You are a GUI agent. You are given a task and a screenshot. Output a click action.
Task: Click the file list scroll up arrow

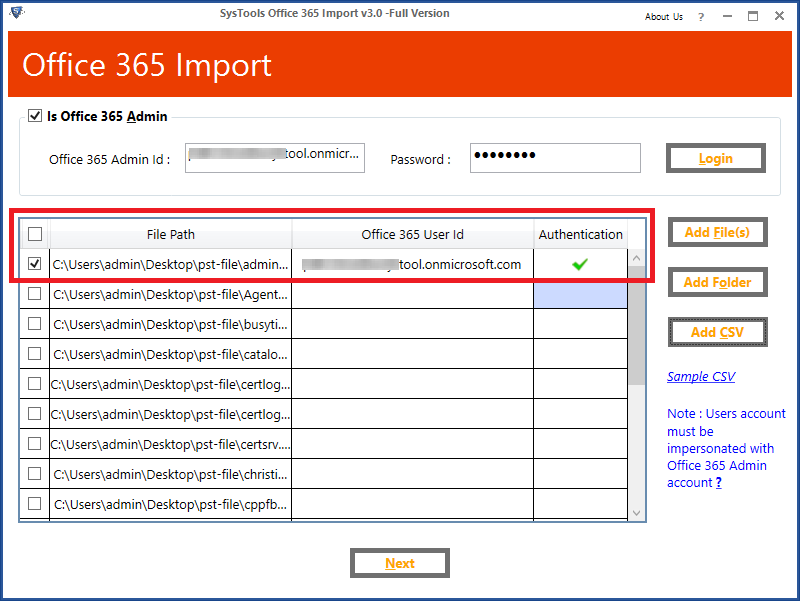[x=636, y=258]
